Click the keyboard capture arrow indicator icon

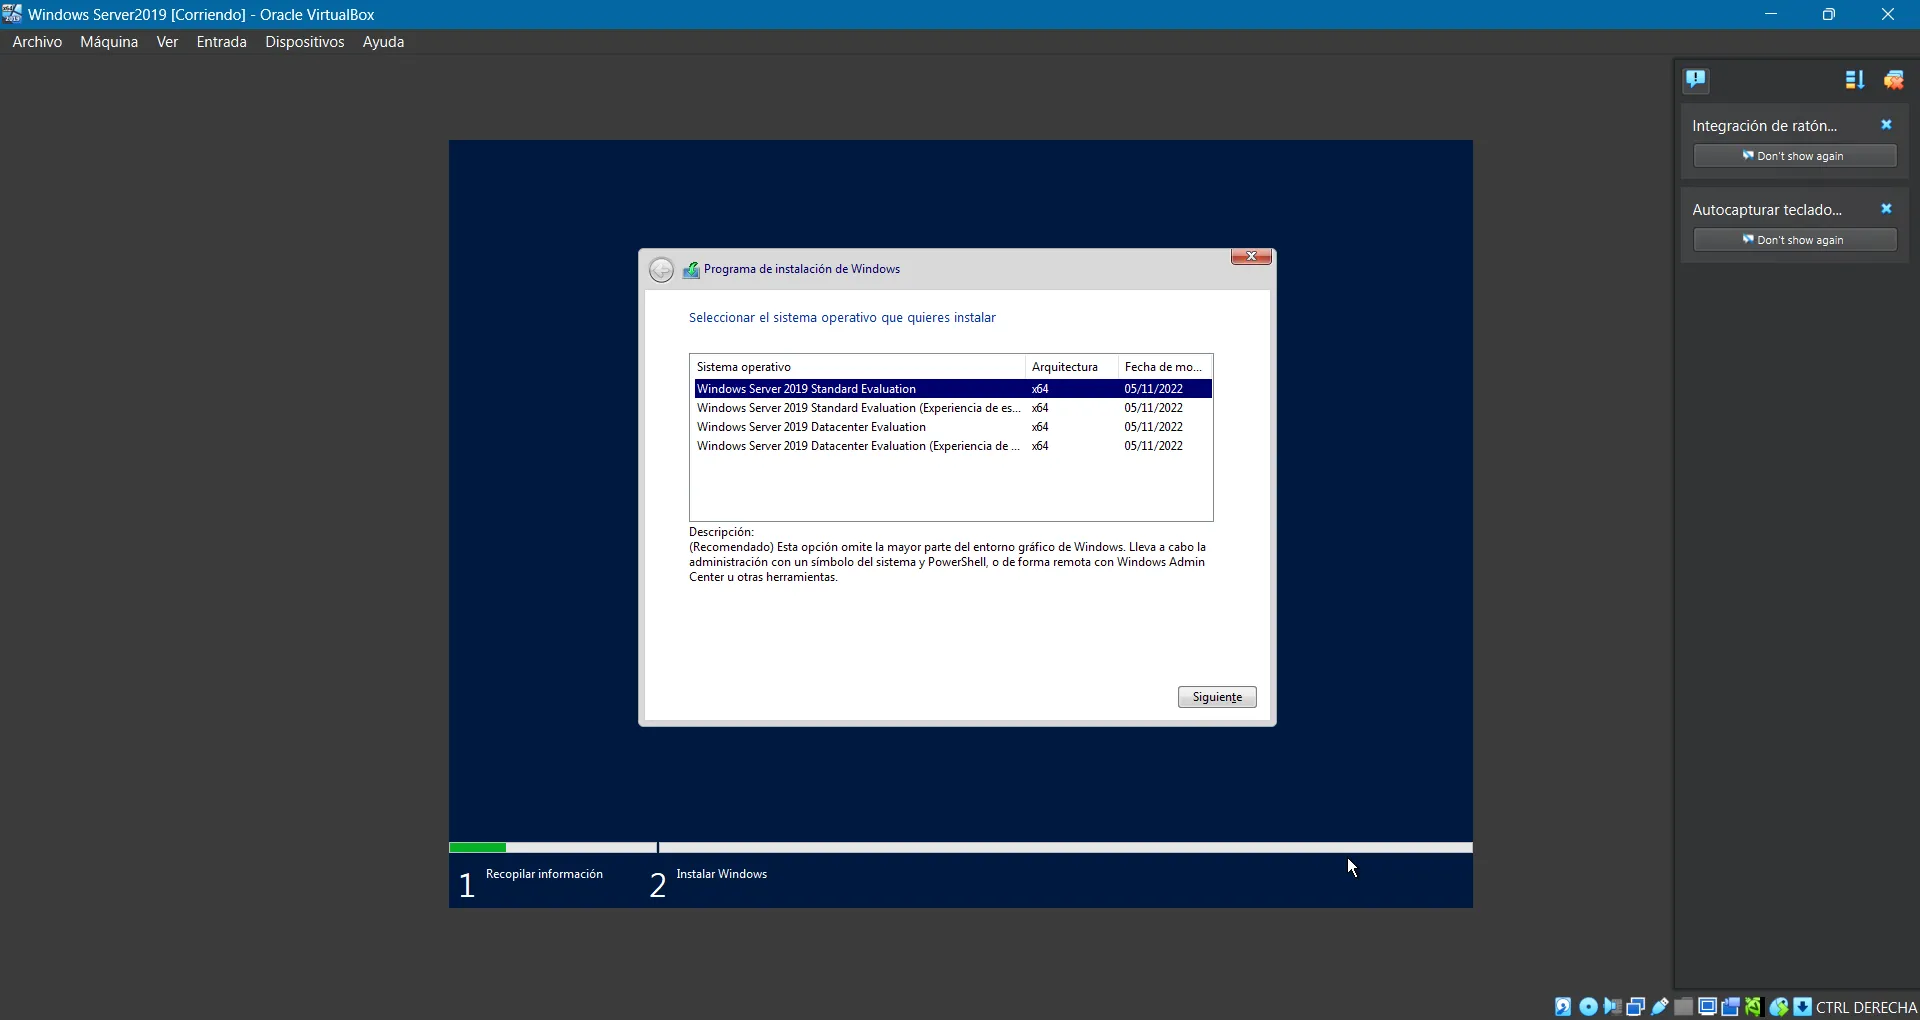1802,1007
